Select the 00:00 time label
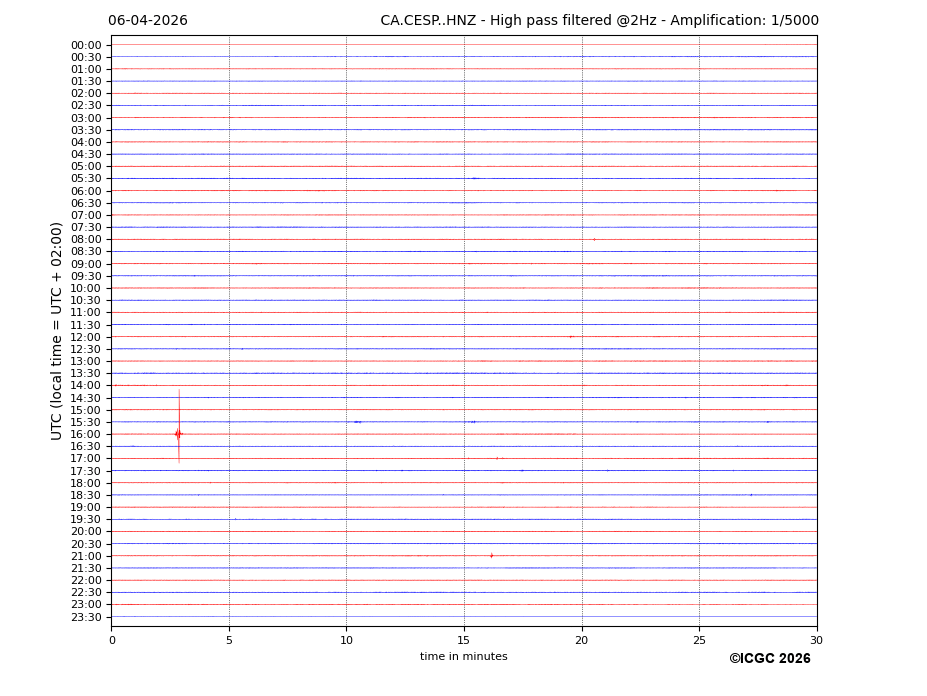Viewport: 927px width, 696px height. click(86, 45)
